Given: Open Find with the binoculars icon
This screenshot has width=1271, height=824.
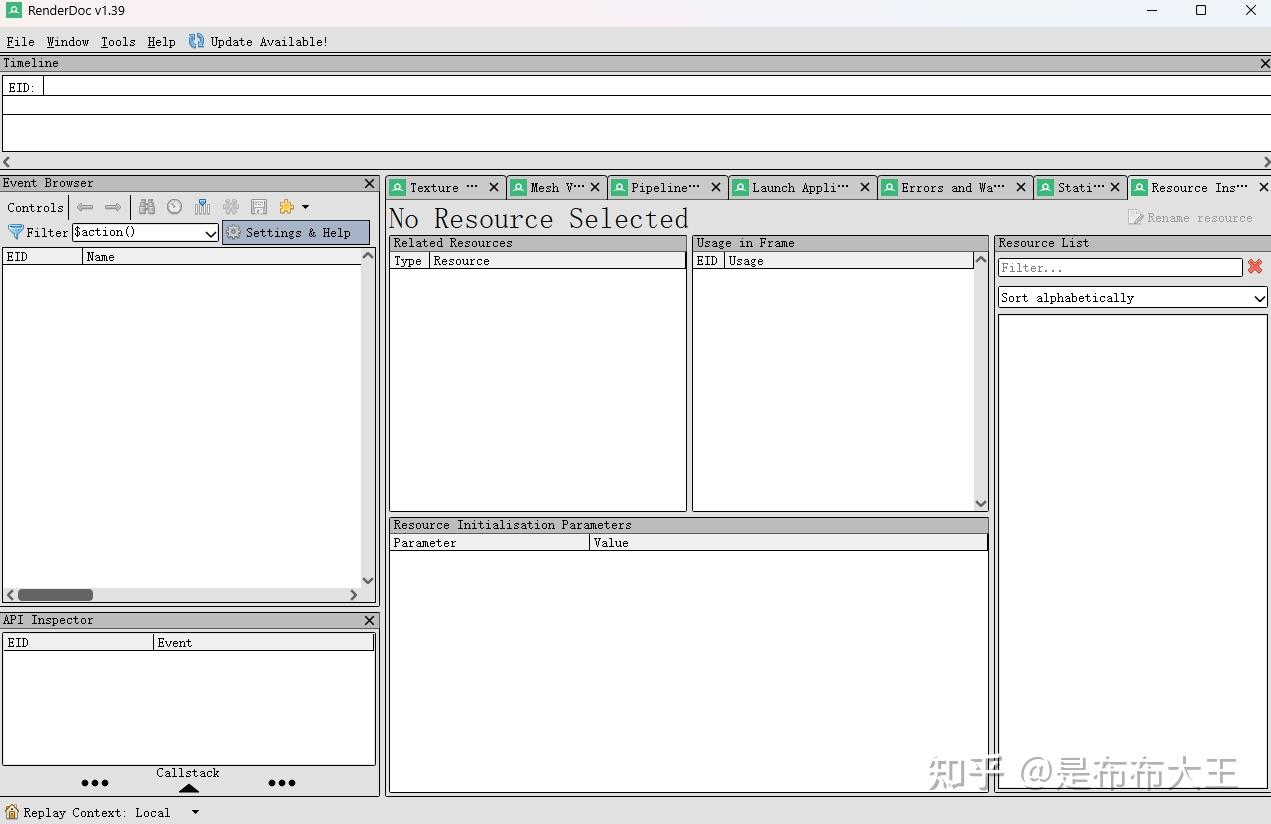Looking at the screenshot, I should (147, 207).
